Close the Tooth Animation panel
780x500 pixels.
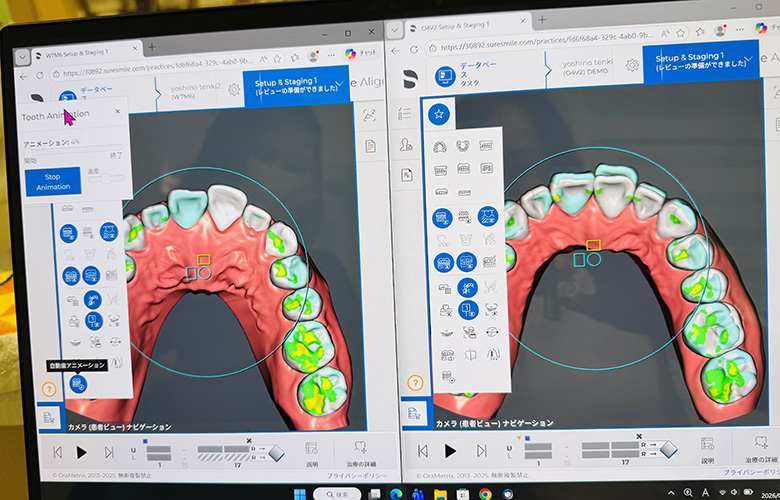pyautogui.click(x=118, y=112)
